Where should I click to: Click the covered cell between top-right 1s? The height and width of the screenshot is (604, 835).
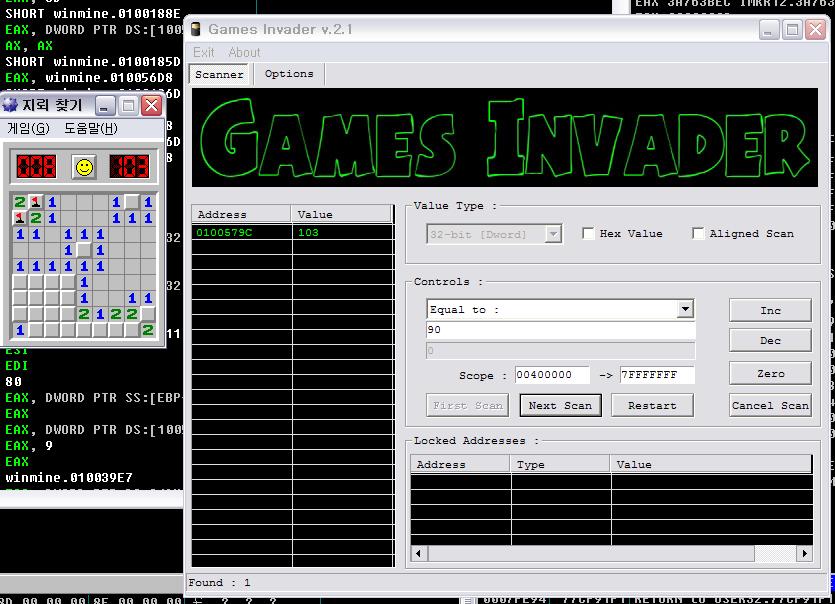pos(132,202)
